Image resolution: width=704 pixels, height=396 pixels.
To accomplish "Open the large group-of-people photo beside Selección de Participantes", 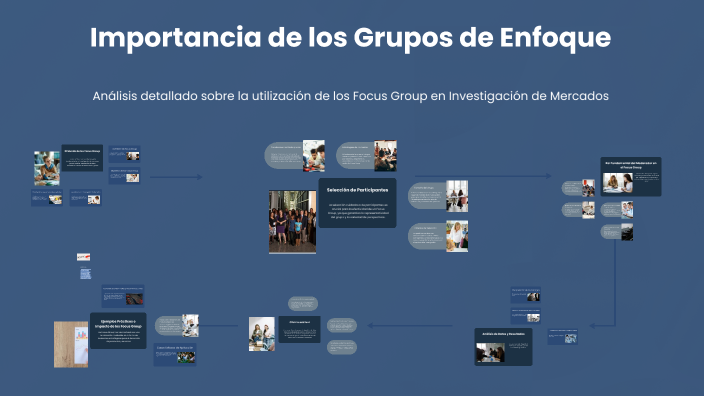I will (292, 222).
